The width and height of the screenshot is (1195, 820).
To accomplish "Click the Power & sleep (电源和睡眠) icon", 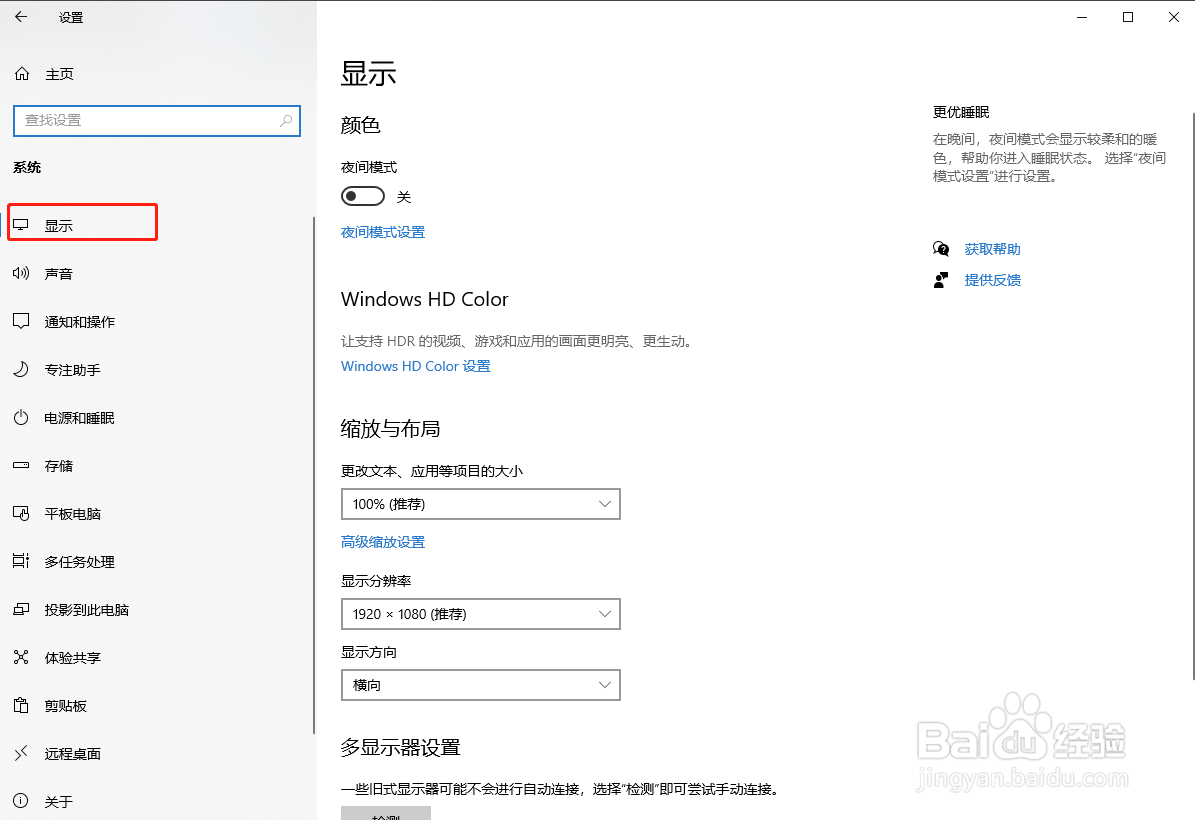I will point(21,418).
